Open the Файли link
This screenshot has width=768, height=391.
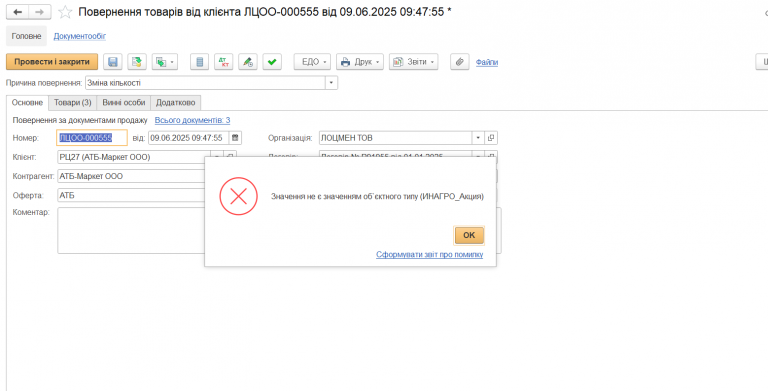(487, 62)
